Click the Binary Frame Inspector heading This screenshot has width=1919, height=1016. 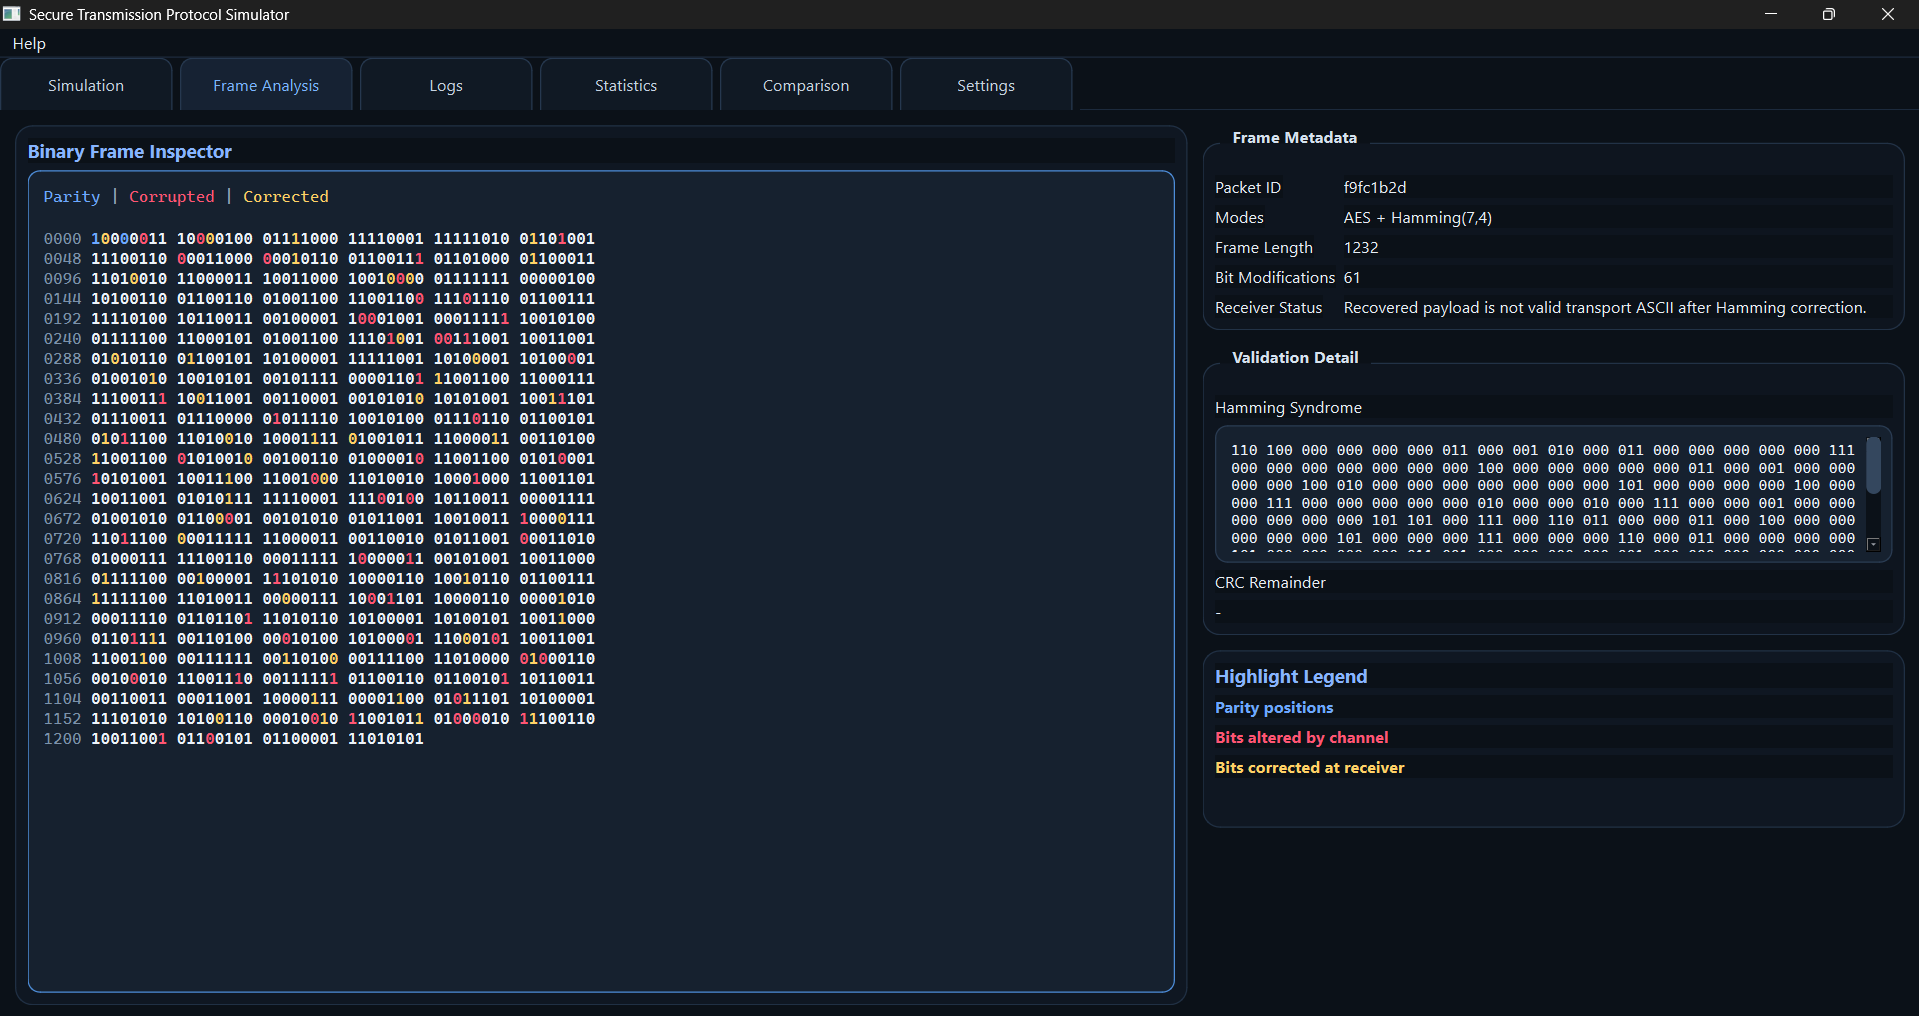point(130,152)
